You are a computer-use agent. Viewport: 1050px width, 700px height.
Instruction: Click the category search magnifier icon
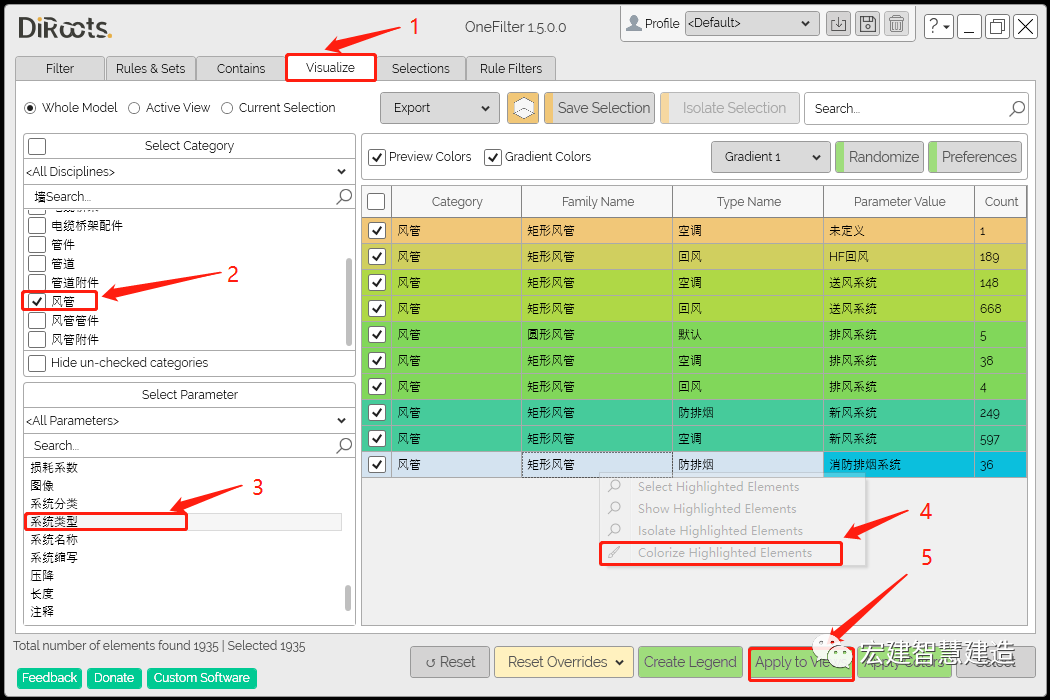pyautogui.click(x=344, y=197)
